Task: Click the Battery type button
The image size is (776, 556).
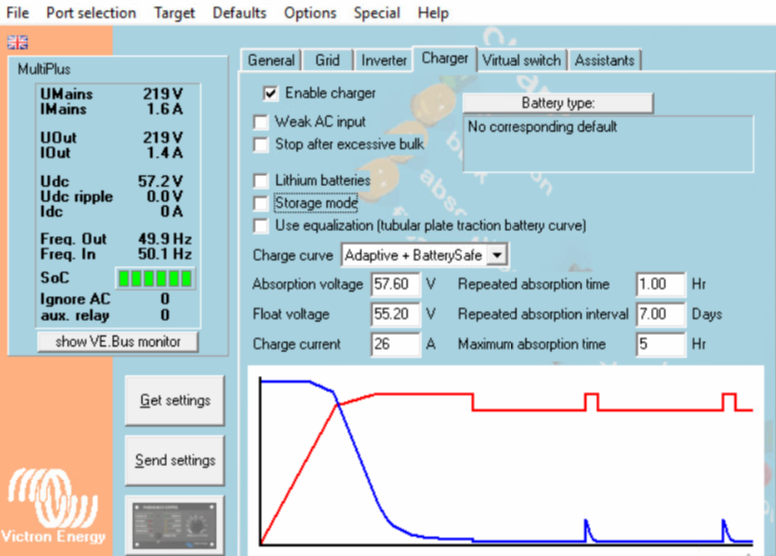Action: click(x=558, y=103)
